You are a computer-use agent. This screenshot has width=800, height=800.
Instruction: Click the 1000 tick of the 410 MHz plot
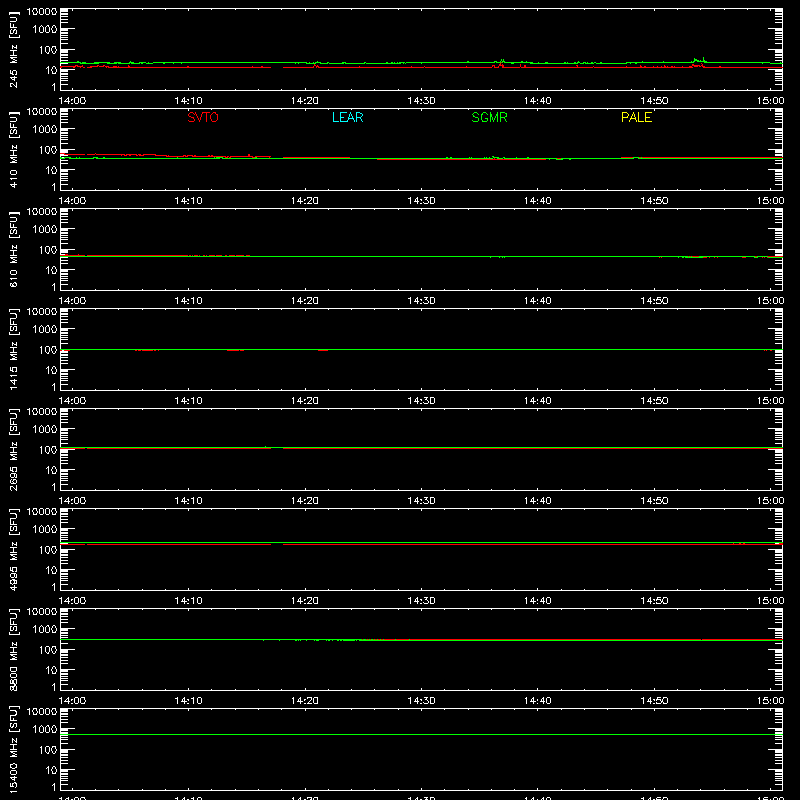(x=45, y=130)
